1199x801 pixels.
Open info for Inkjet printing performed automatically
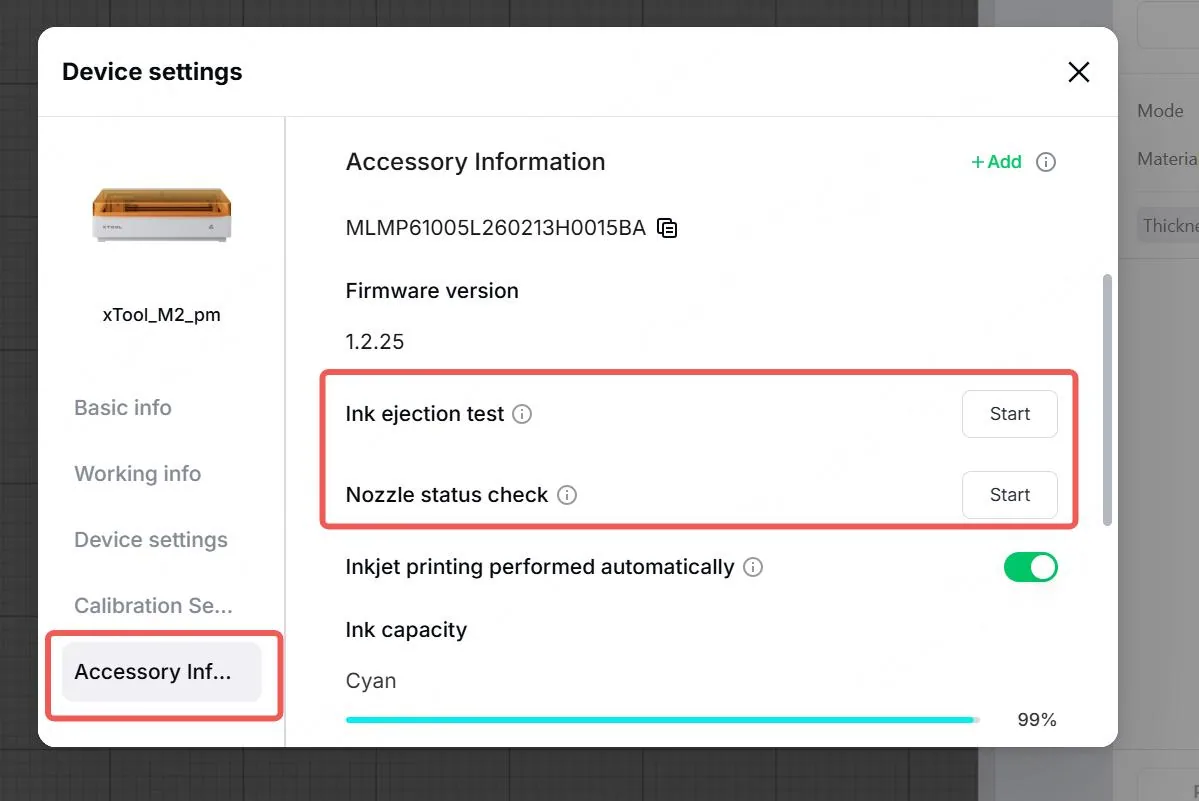point(753,567)
